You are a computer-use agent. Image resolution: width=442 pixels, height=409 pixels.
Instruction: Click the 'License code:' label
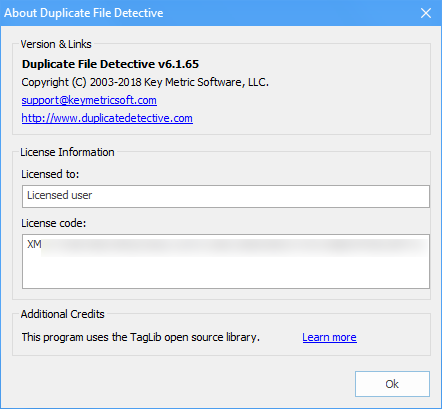pos(54,223)
